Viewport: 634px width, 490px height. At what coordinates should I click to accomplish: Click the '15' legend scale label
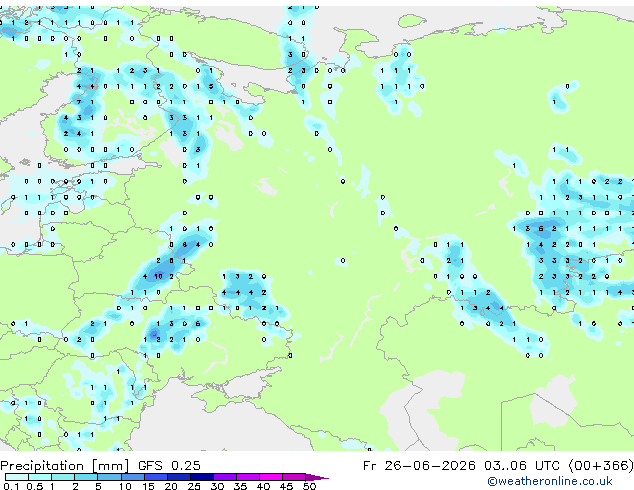pyautogui.click(x=148, y=486)
